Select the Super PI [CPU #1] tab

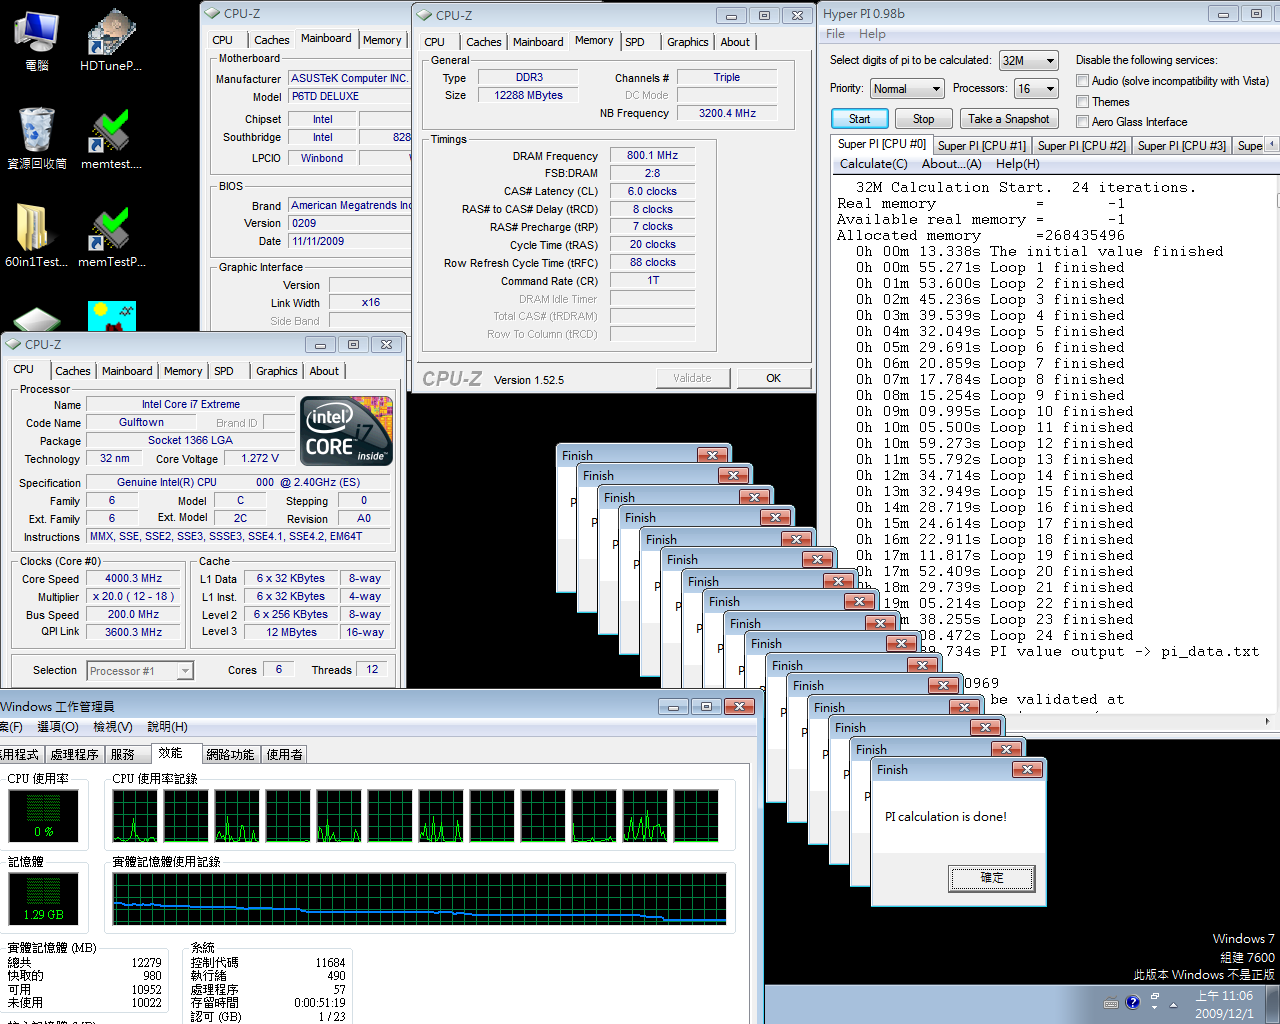coord(982,146)
